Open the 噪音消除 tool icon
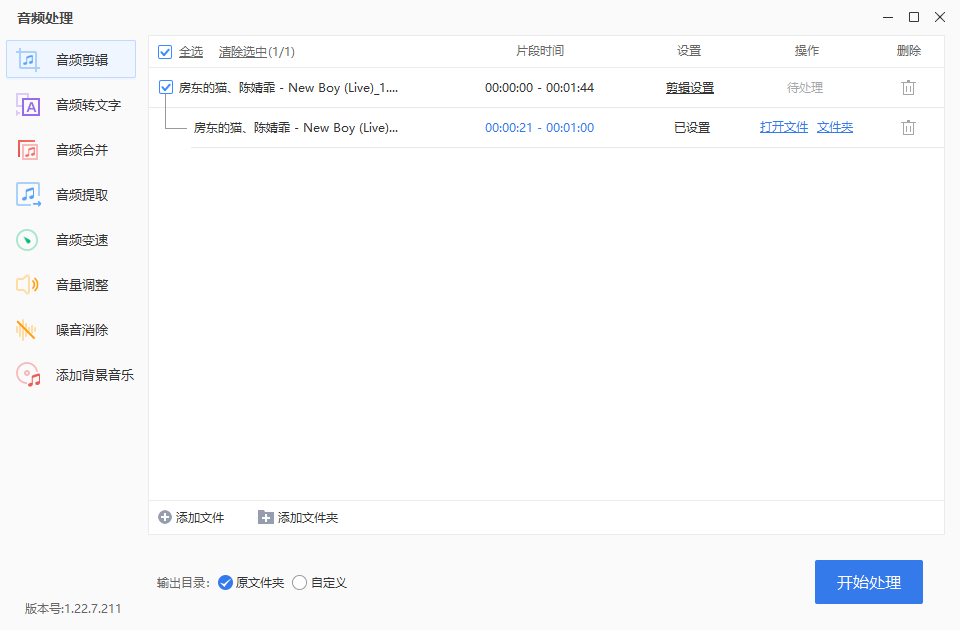 (27, 329)
